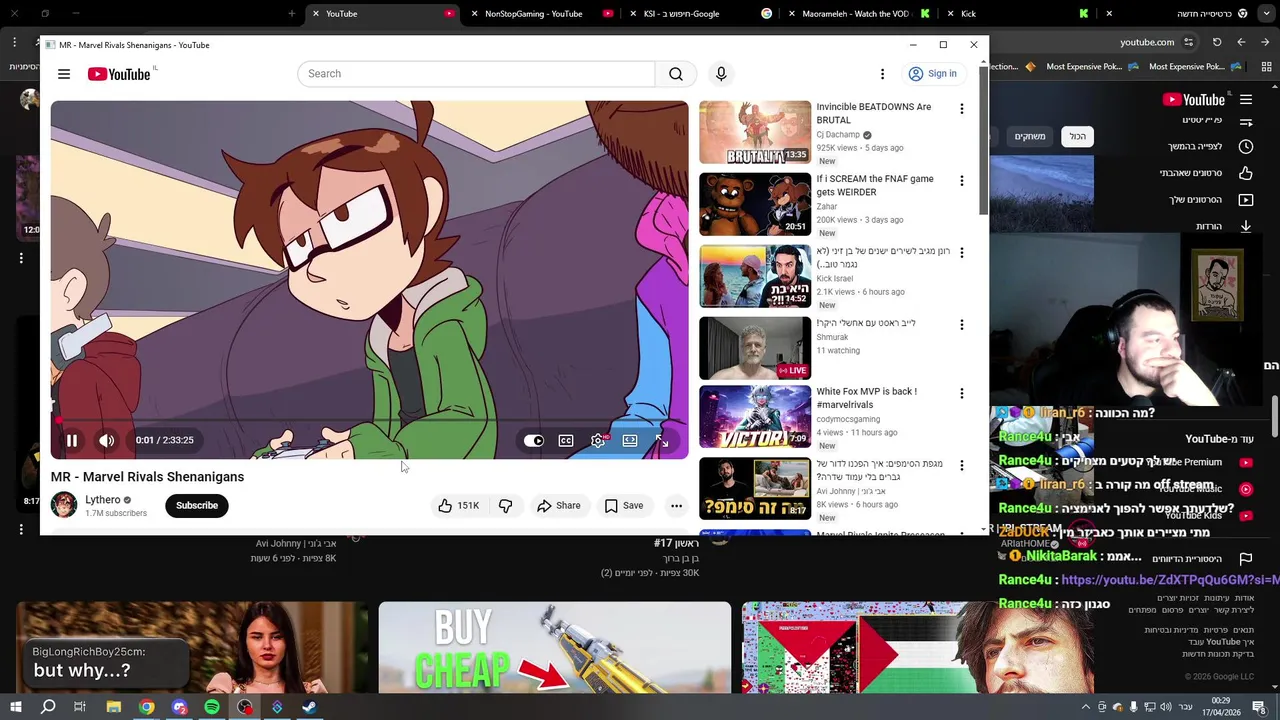The height and width of the screenshot is (720, 1280).
Task: Open the FNAF Freddy video thumbnail
Action: pos(755,204)
